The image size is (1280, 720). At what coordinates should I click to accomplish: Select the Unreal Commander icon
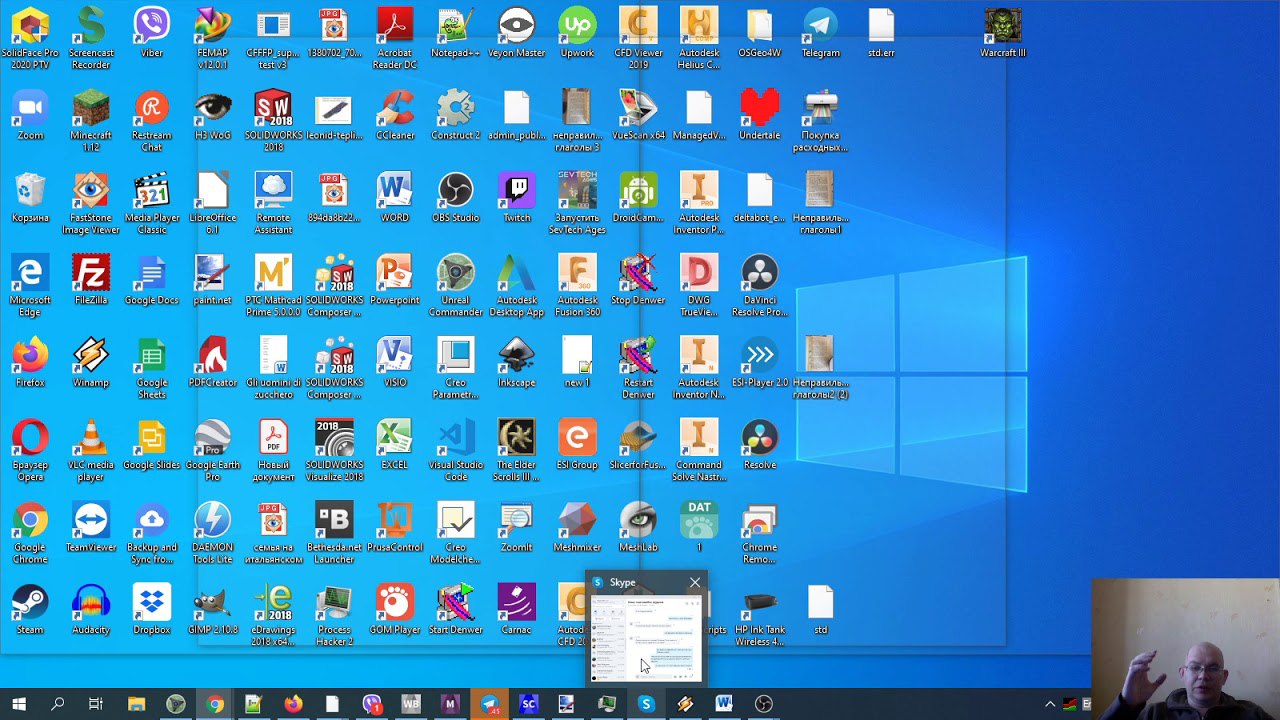[455, 286]
